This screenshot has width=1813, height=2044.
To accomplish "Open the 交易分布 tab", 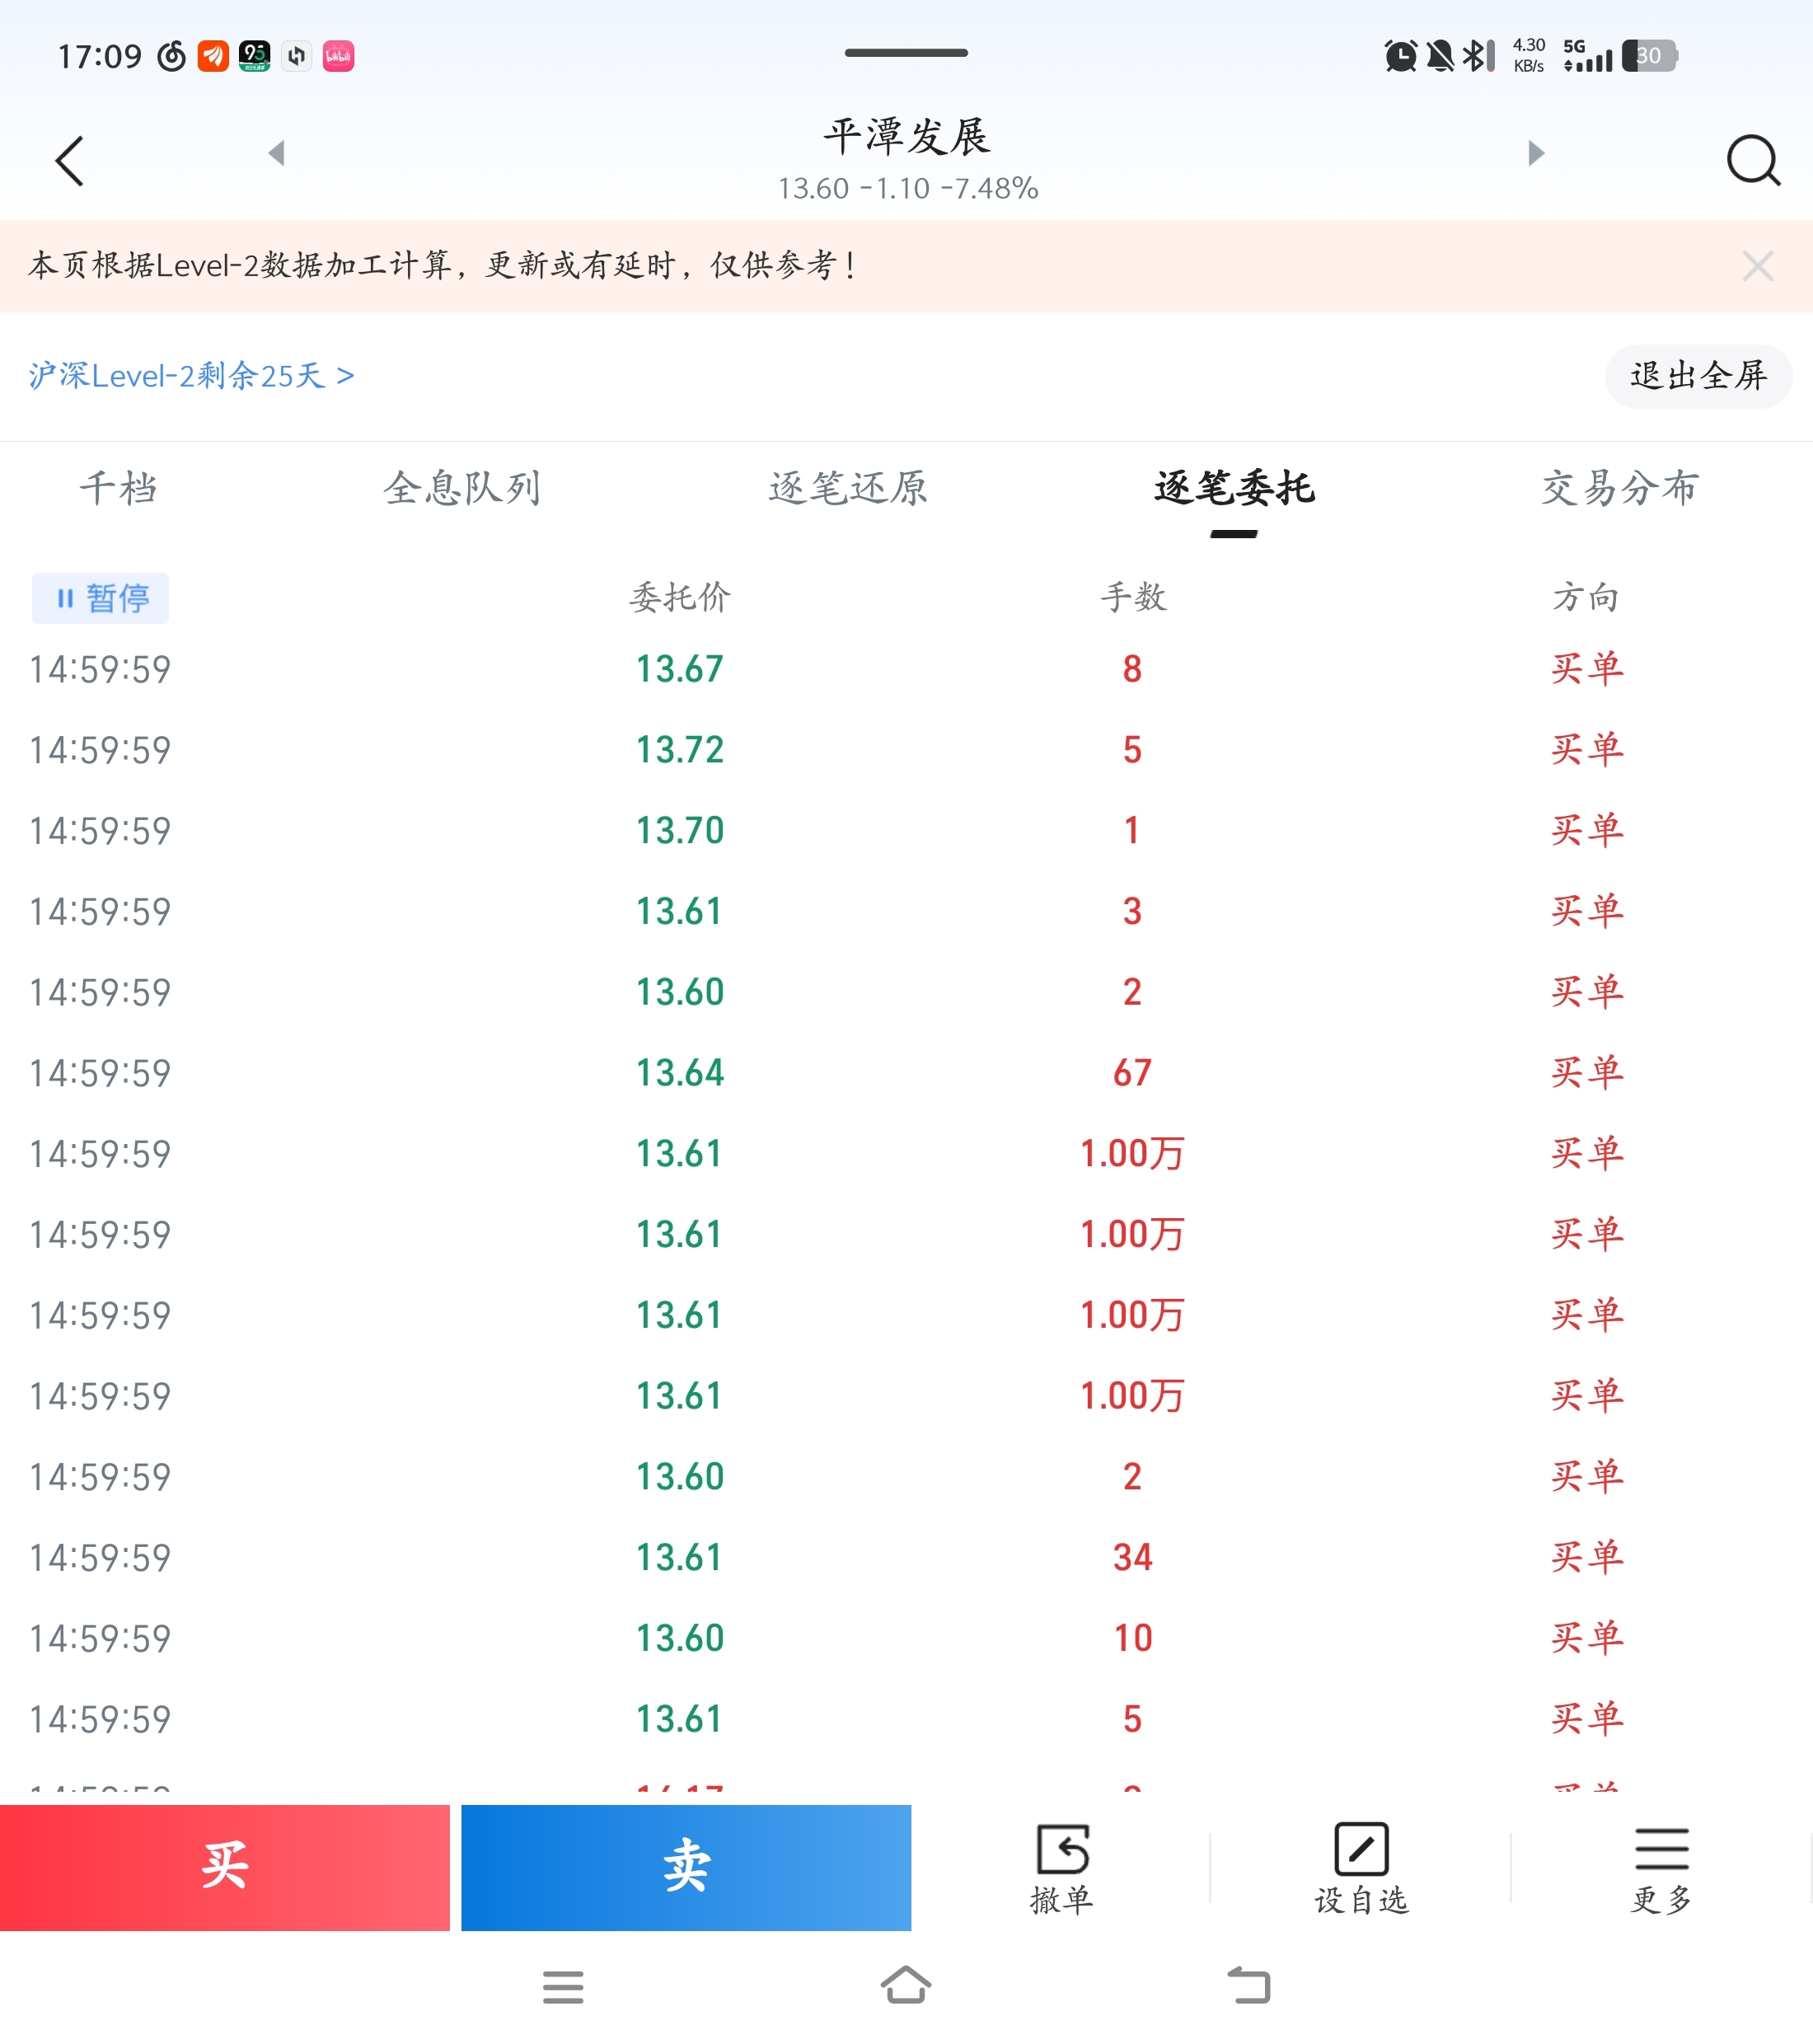I will coord(1619,488).
